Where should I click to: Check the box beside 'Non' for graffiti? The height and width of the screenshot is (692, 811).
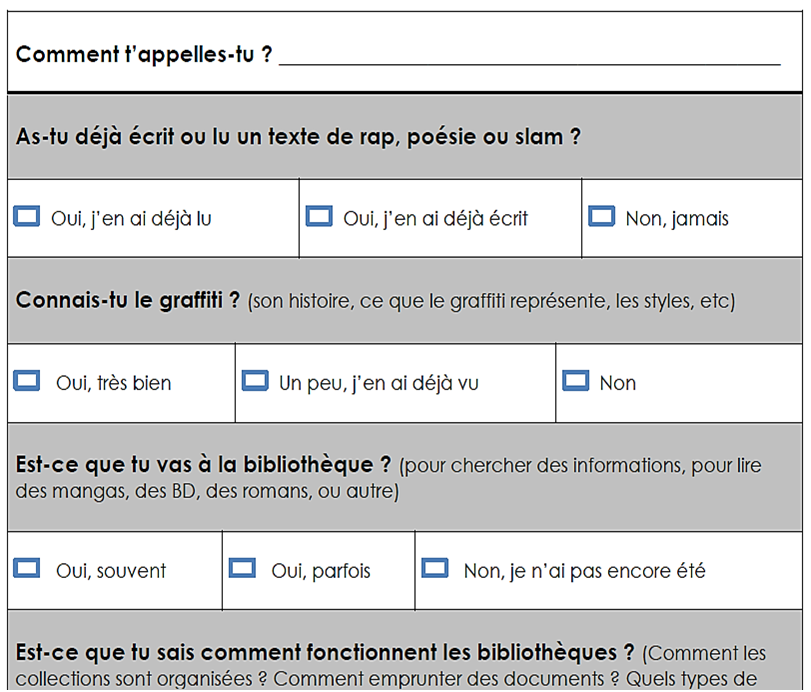tap(575, 381)
